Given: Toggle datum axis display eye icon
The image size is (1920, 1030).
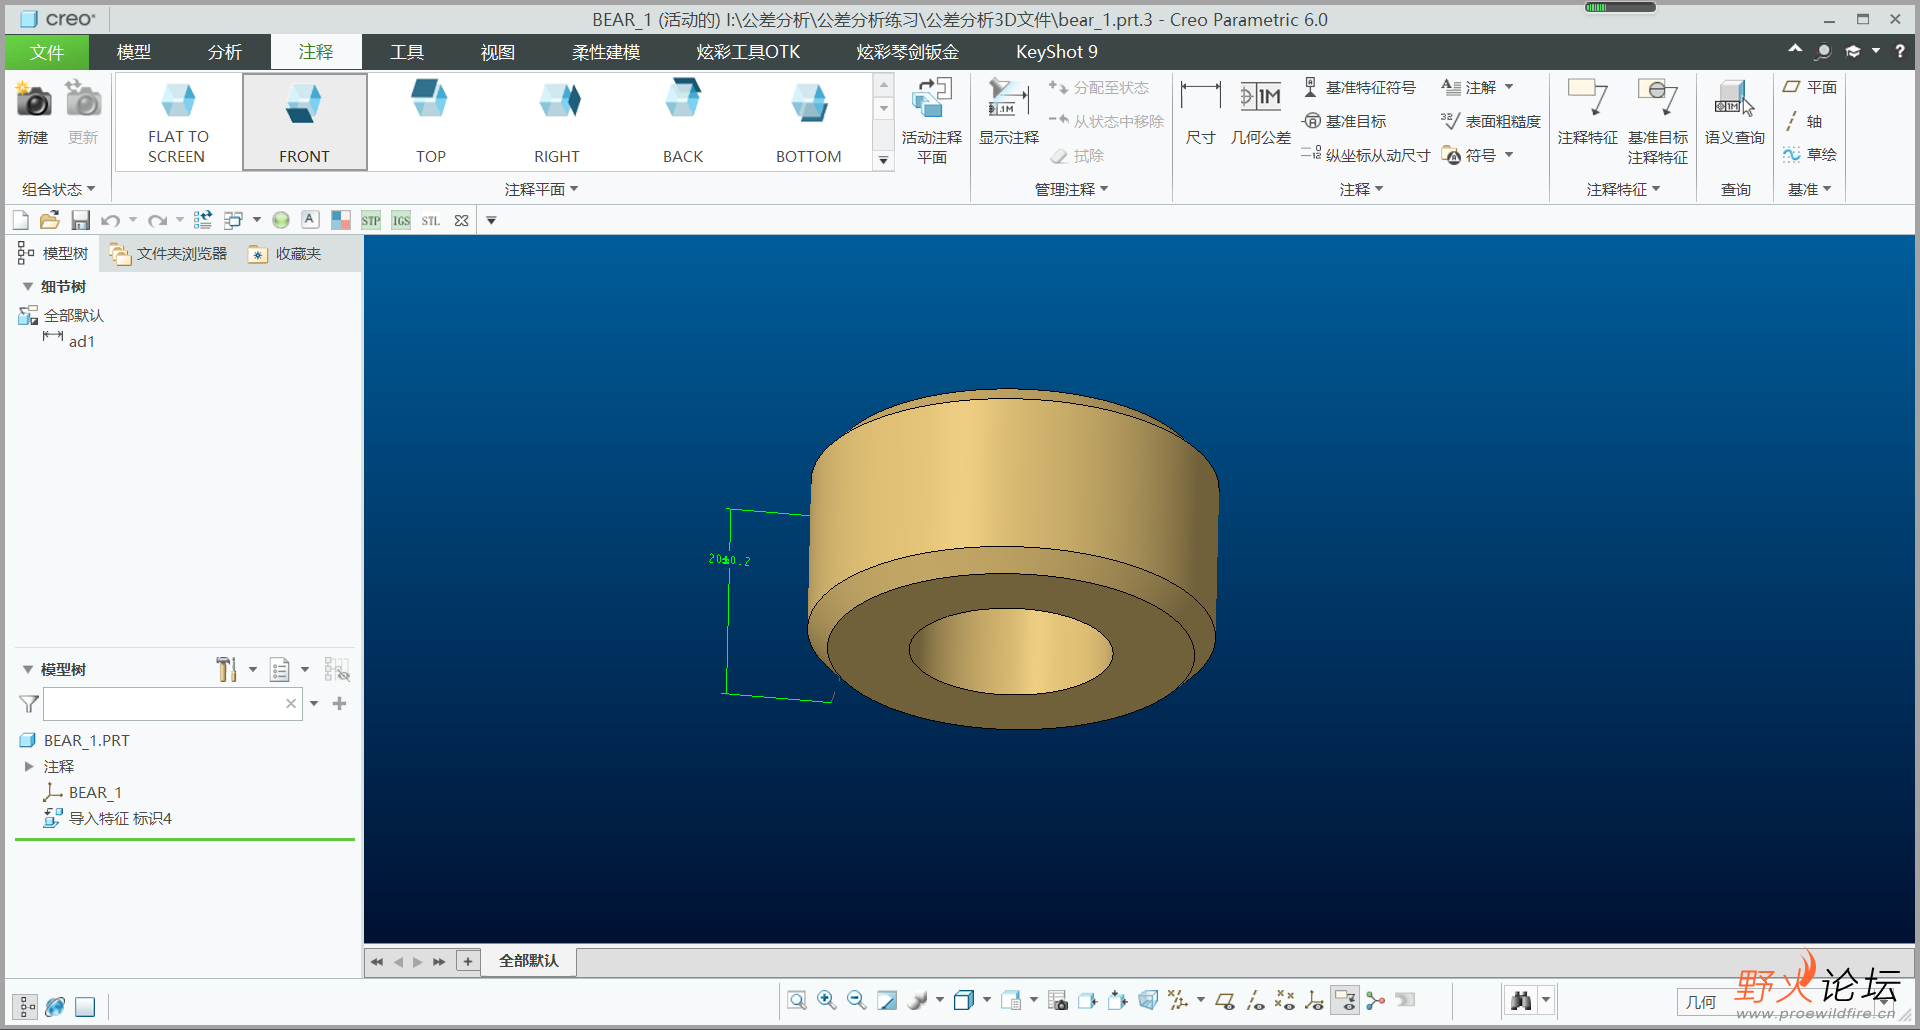Looking at the screenshot, I should pos(1255,1000).
